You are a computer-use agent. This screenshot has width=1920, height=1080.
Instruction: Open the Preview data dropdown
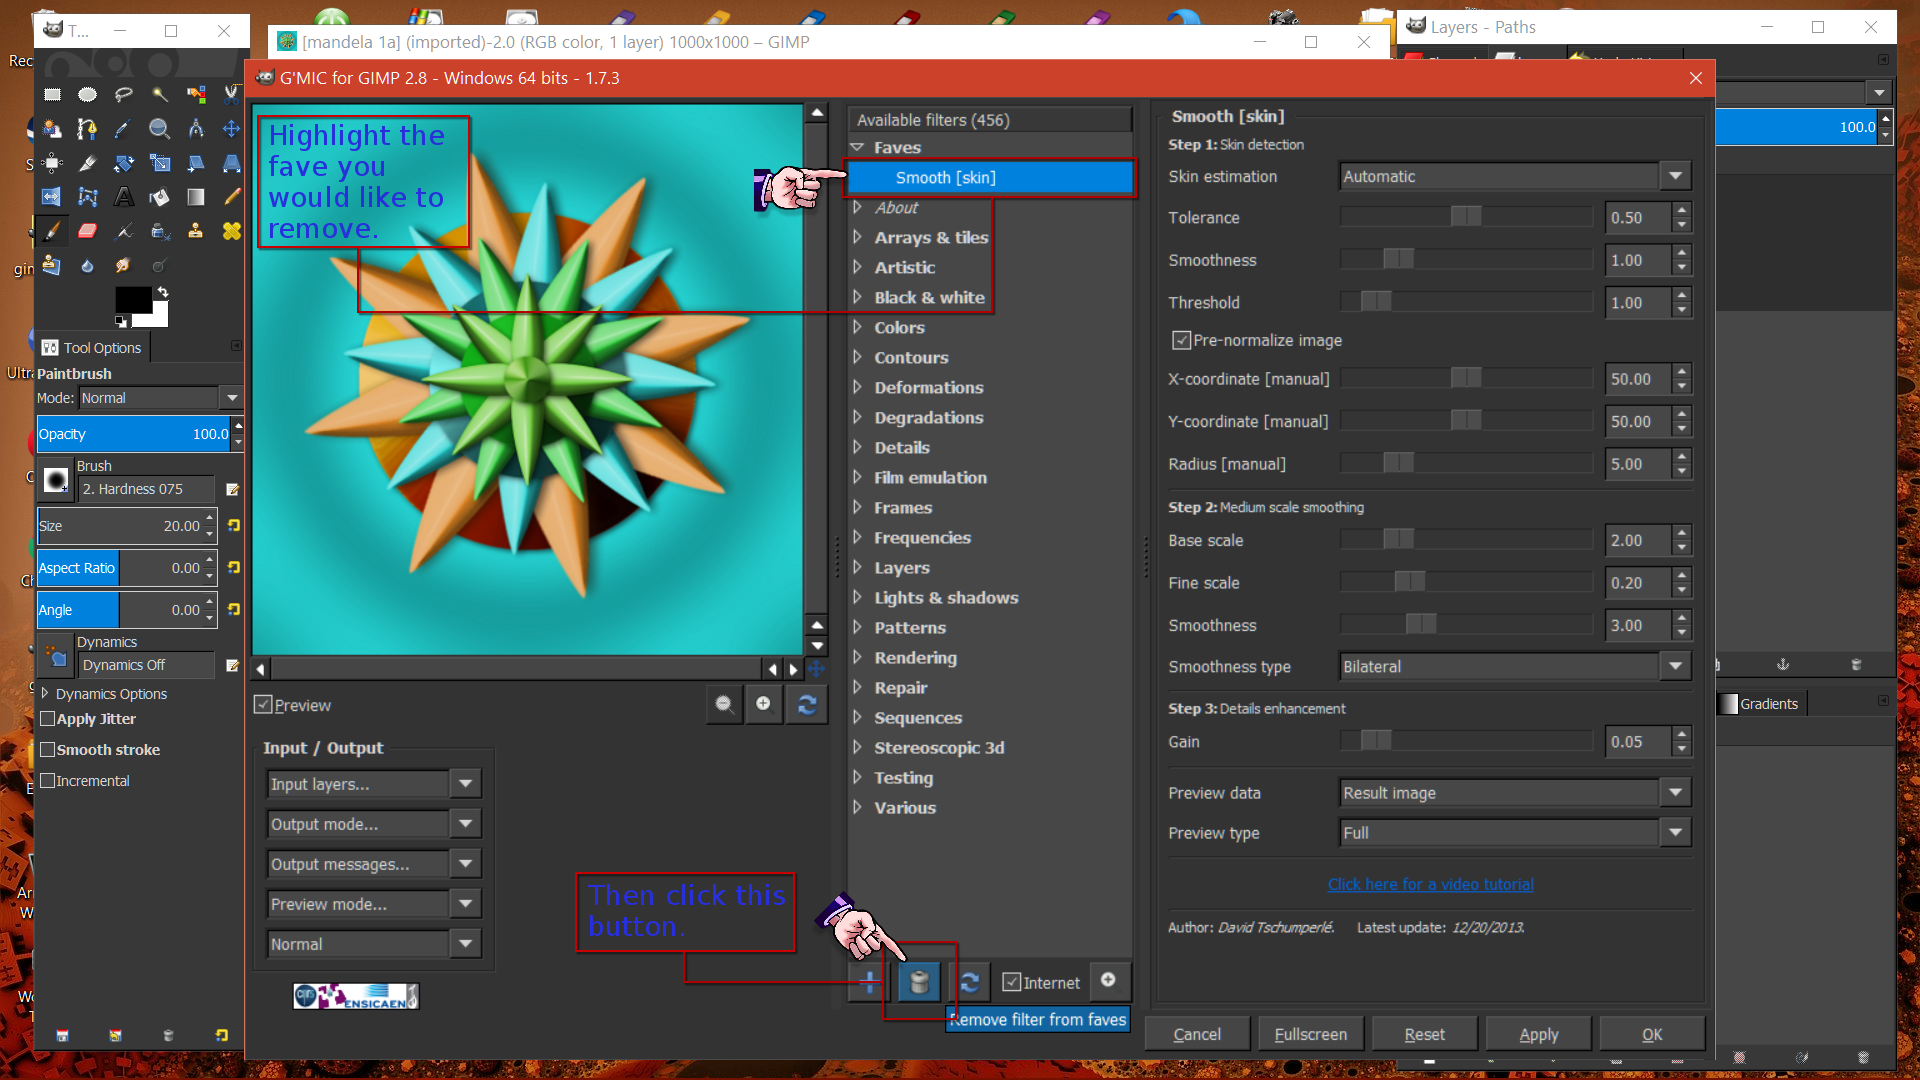pos(1515,793)
